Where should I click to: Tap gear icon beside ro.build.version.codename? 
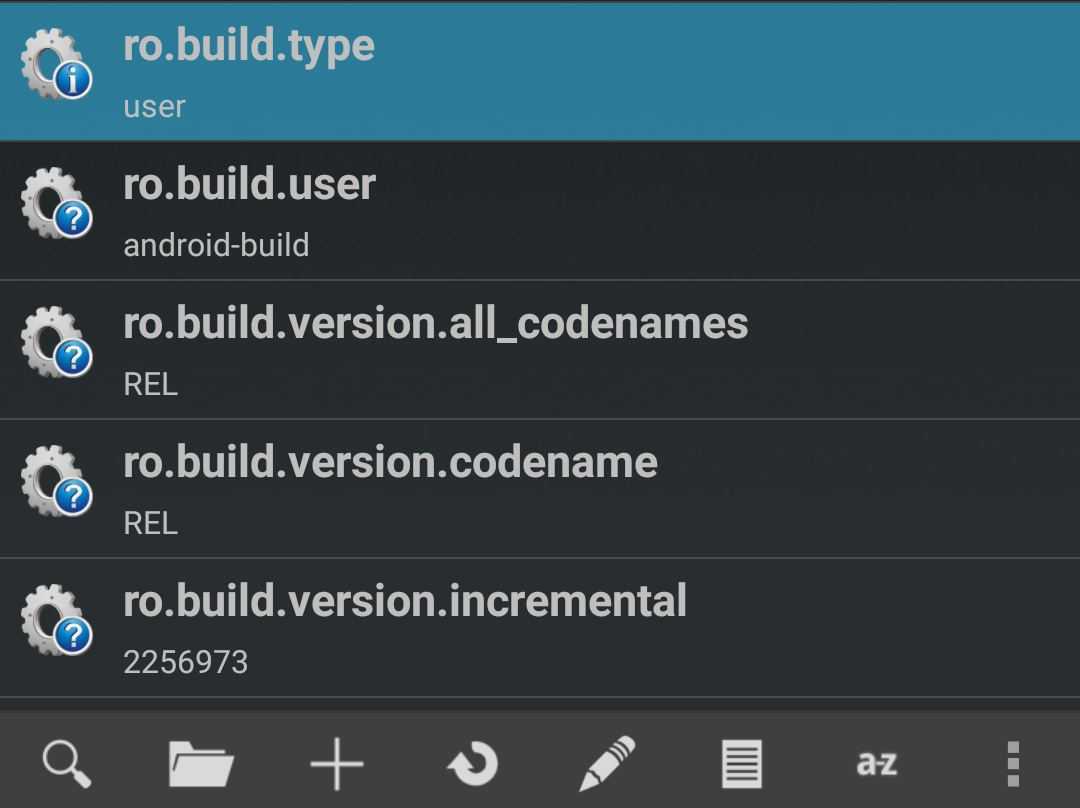pyautogui.click(x=56, y=483)
